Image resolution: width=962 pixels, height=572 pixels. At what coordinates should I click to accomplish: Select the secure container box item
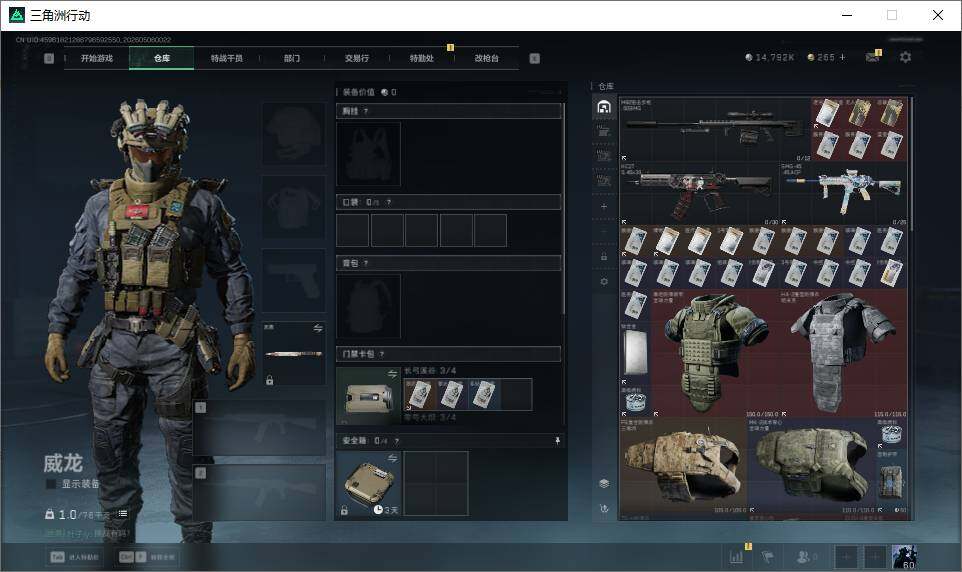[368, 484]
